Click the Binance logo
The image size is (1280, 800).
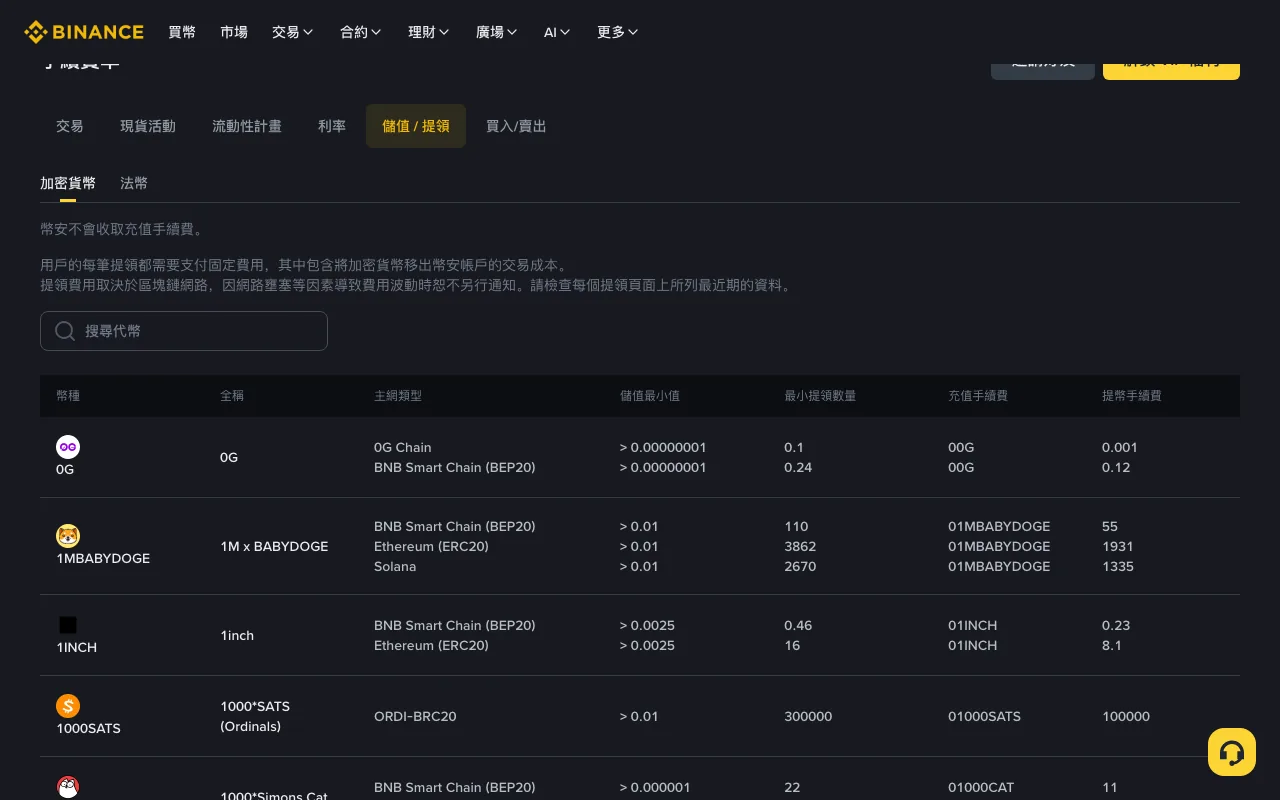84,32
